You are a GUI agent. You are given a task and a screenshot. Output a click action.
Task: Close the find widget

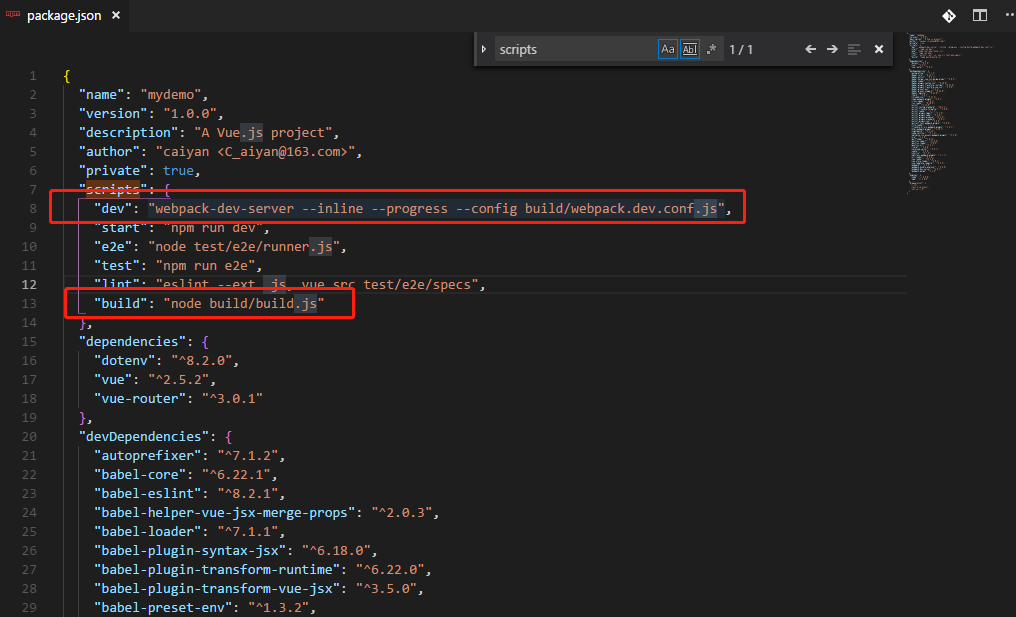click(x=879, y=49)
